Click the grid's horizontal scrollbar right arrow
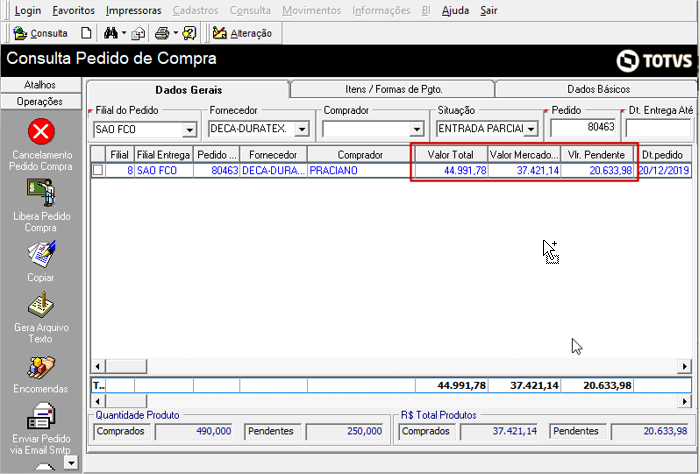The image size is (700, 474). (x=684, y=367)
